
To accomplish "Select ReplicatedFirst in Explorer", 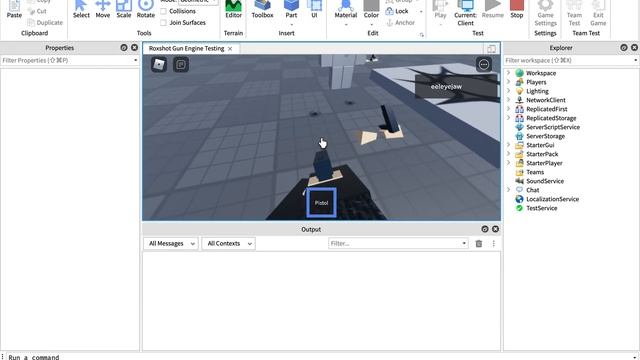I will click(x=547, y=109).
